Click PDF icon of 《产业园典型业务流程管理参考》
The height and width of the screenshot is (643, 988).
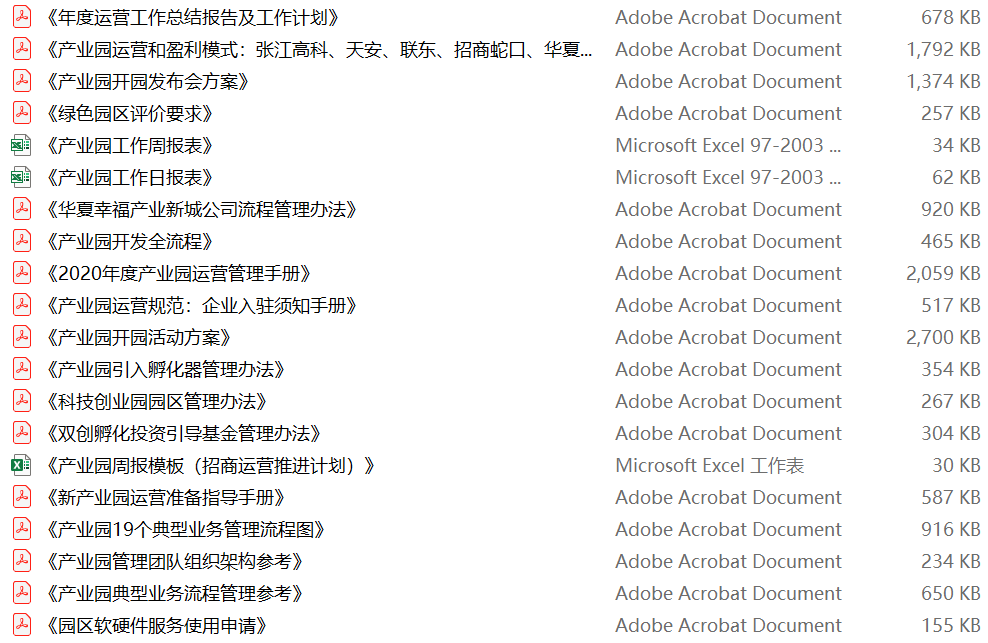coord(22,594)
